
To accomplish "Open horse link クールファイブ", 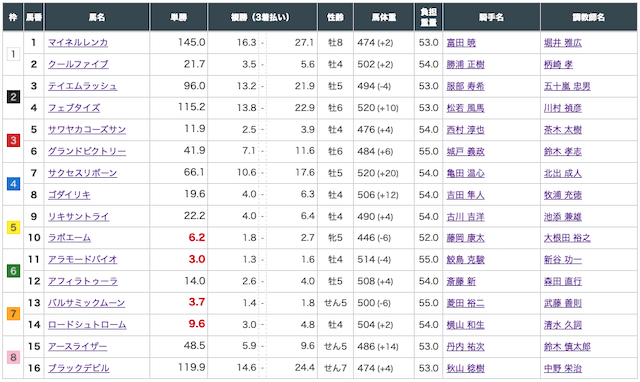I will (x=78, y=64).
